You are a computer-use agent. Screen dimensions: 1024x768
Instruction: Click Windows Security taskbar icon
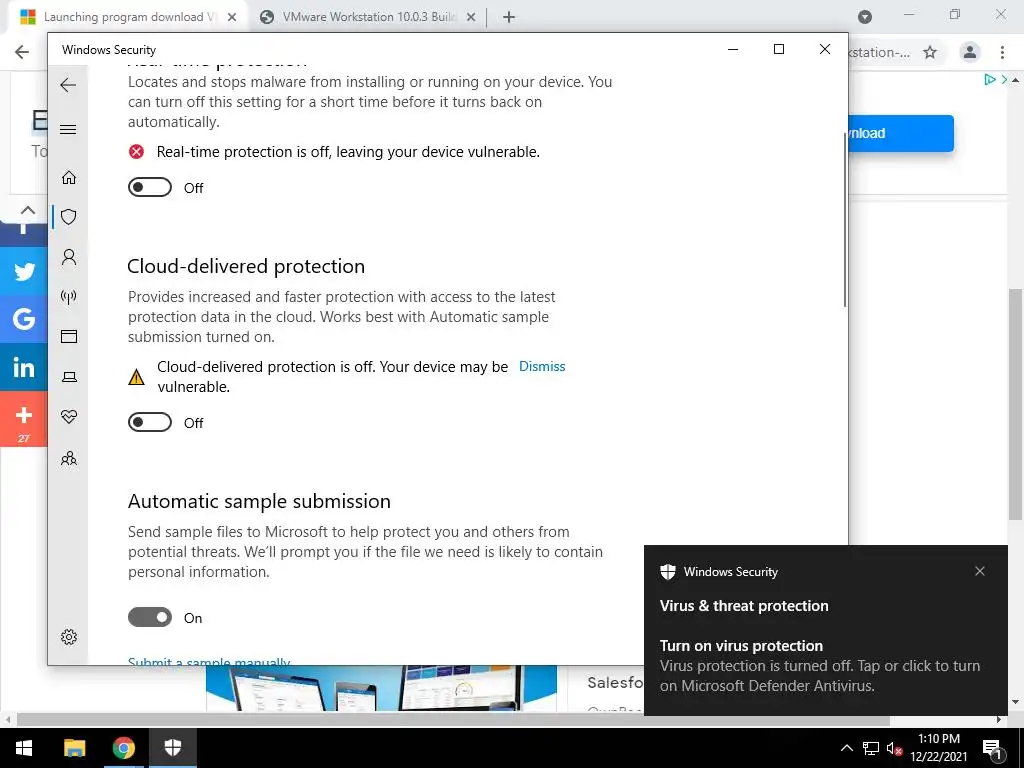172,748
